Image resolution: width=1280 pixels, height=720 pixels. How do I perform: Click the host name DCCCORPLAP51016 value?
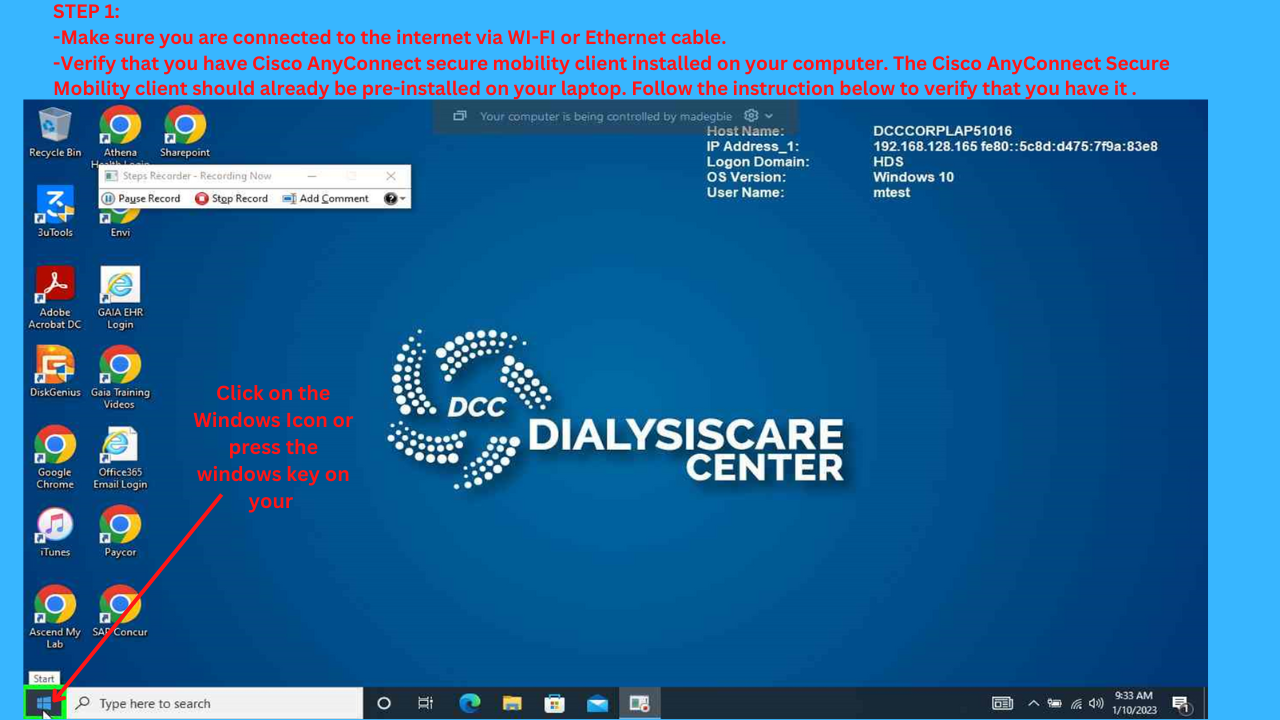[x=942, y=131]
